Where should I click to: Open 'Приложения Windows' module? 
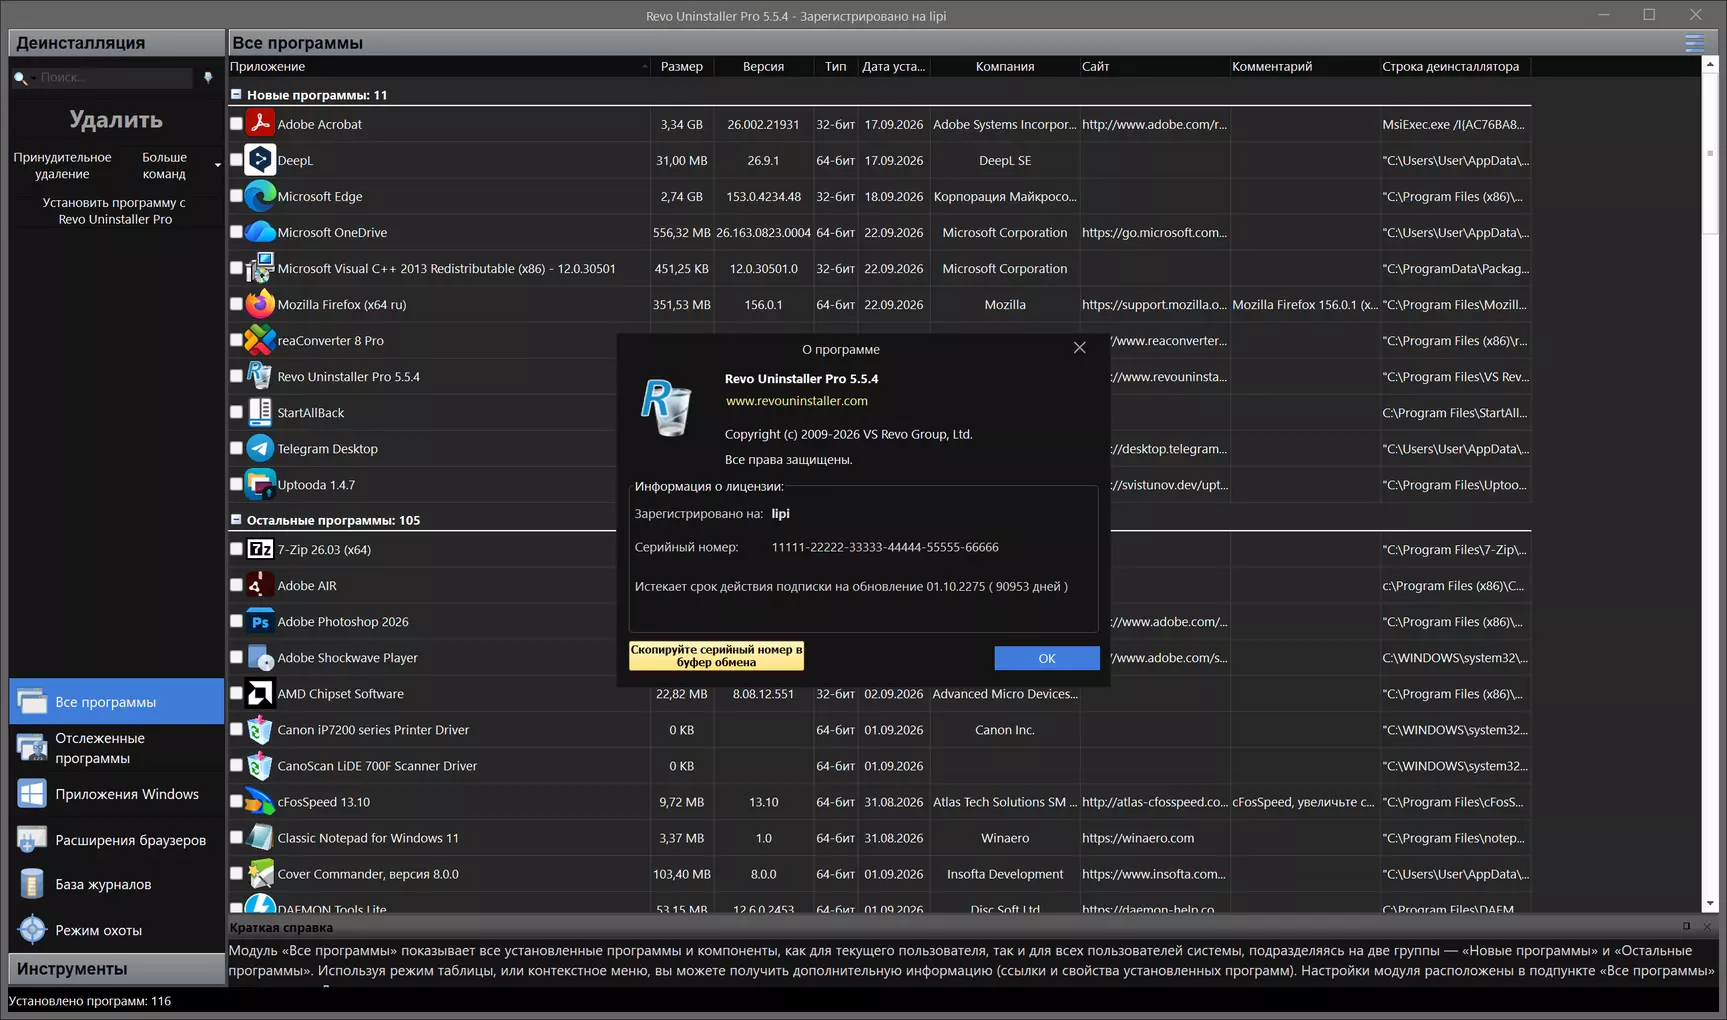116,794
